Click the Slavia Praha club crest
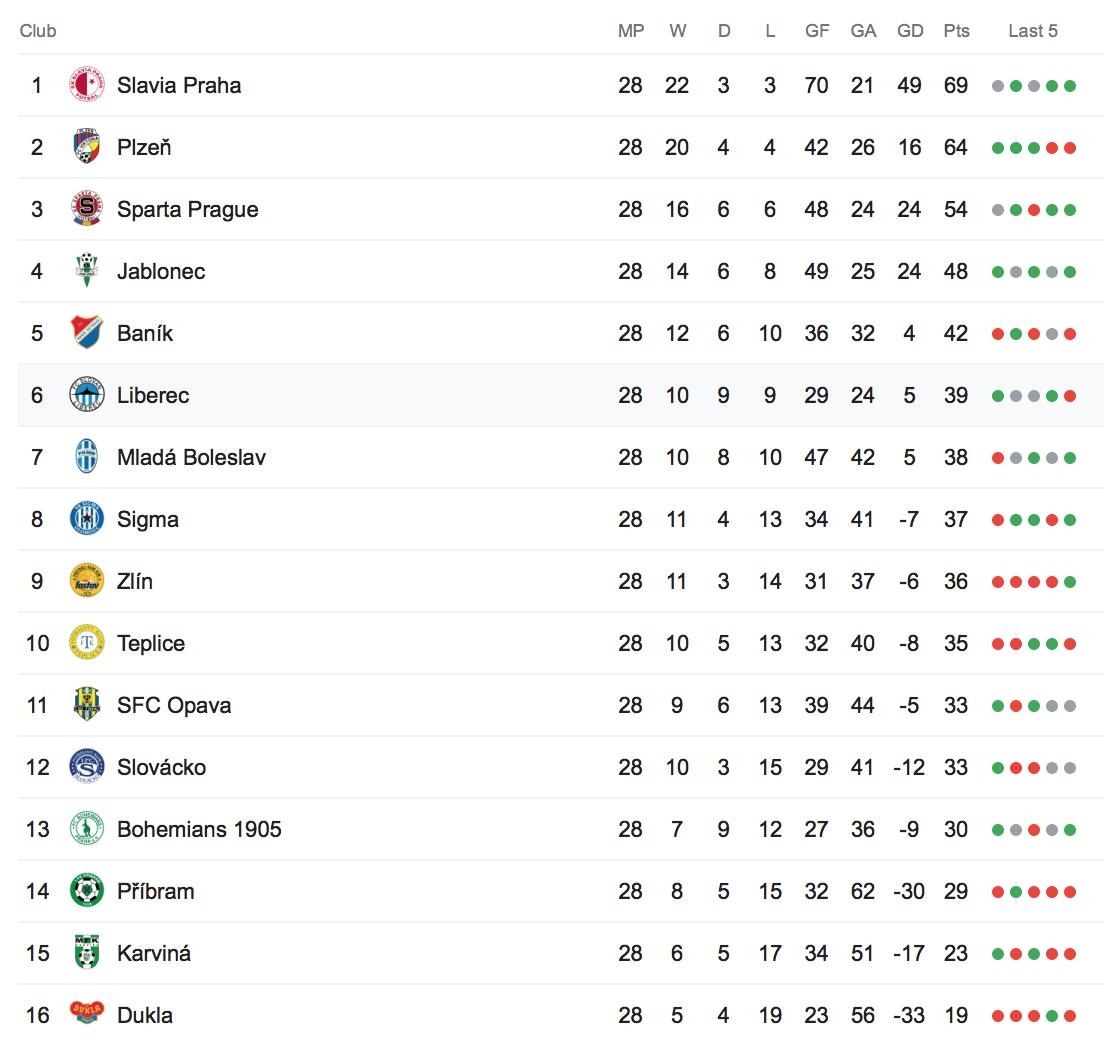This screenshot has width=1104, height=1064. click(87, 85)
